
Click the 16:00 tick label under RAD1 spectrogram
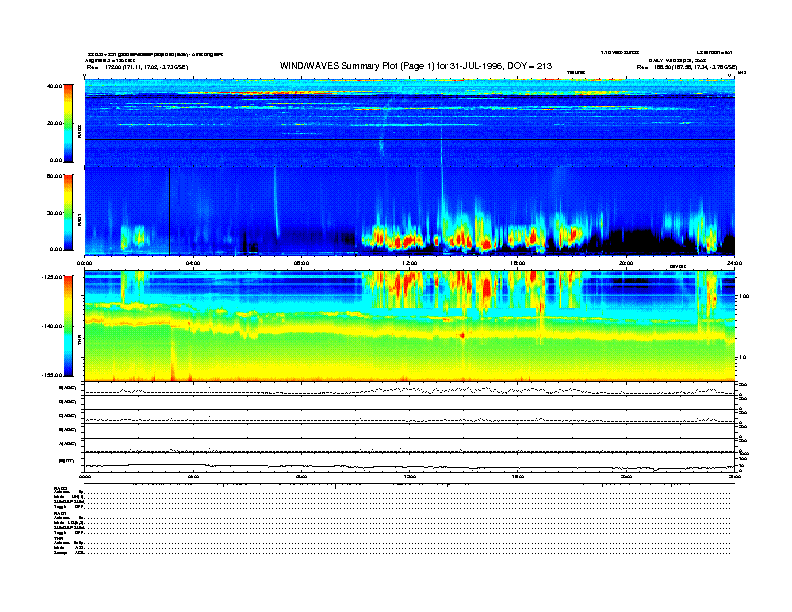point(518,263)
